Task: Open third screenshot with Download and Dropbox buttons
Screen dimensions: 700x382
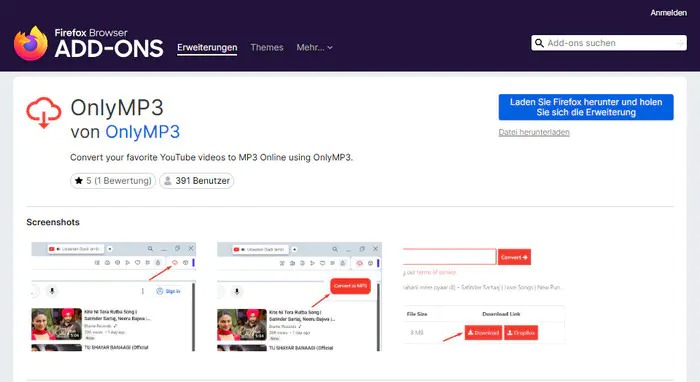Action: (484, 297)
